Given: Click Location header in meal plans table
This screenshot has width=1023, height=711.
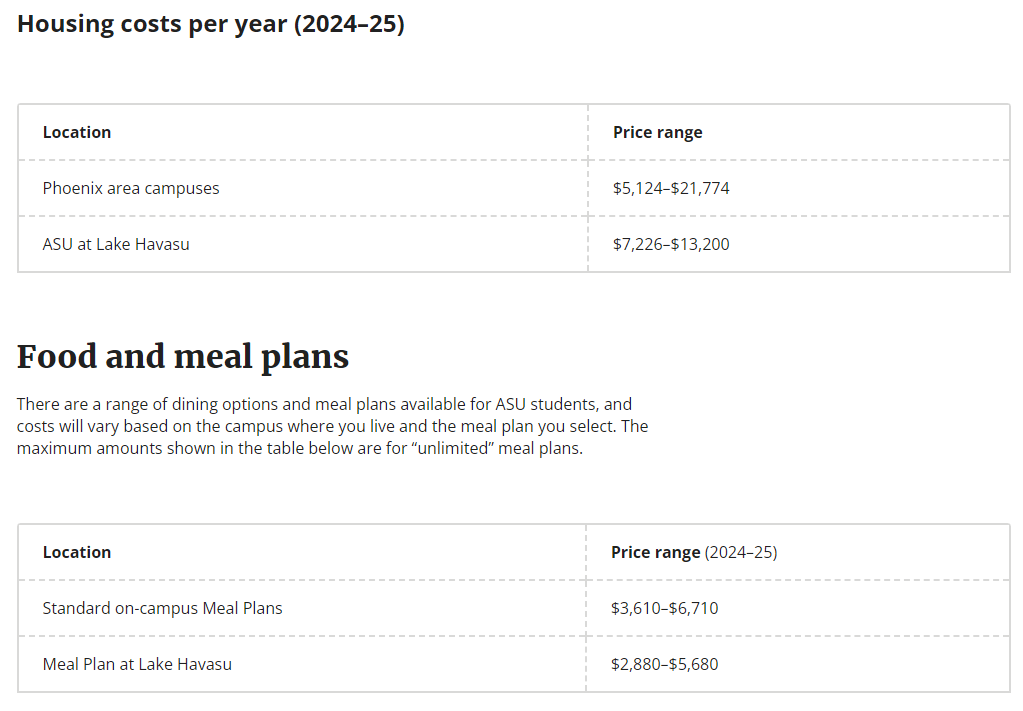Looking at the screenshot, I should tap(77, 552).
